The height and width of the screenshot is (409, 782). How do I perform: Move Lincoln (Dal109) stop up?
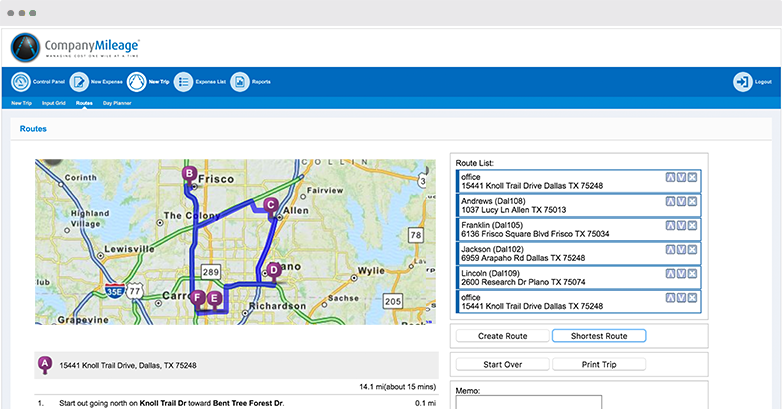click(x=670, y=273)
